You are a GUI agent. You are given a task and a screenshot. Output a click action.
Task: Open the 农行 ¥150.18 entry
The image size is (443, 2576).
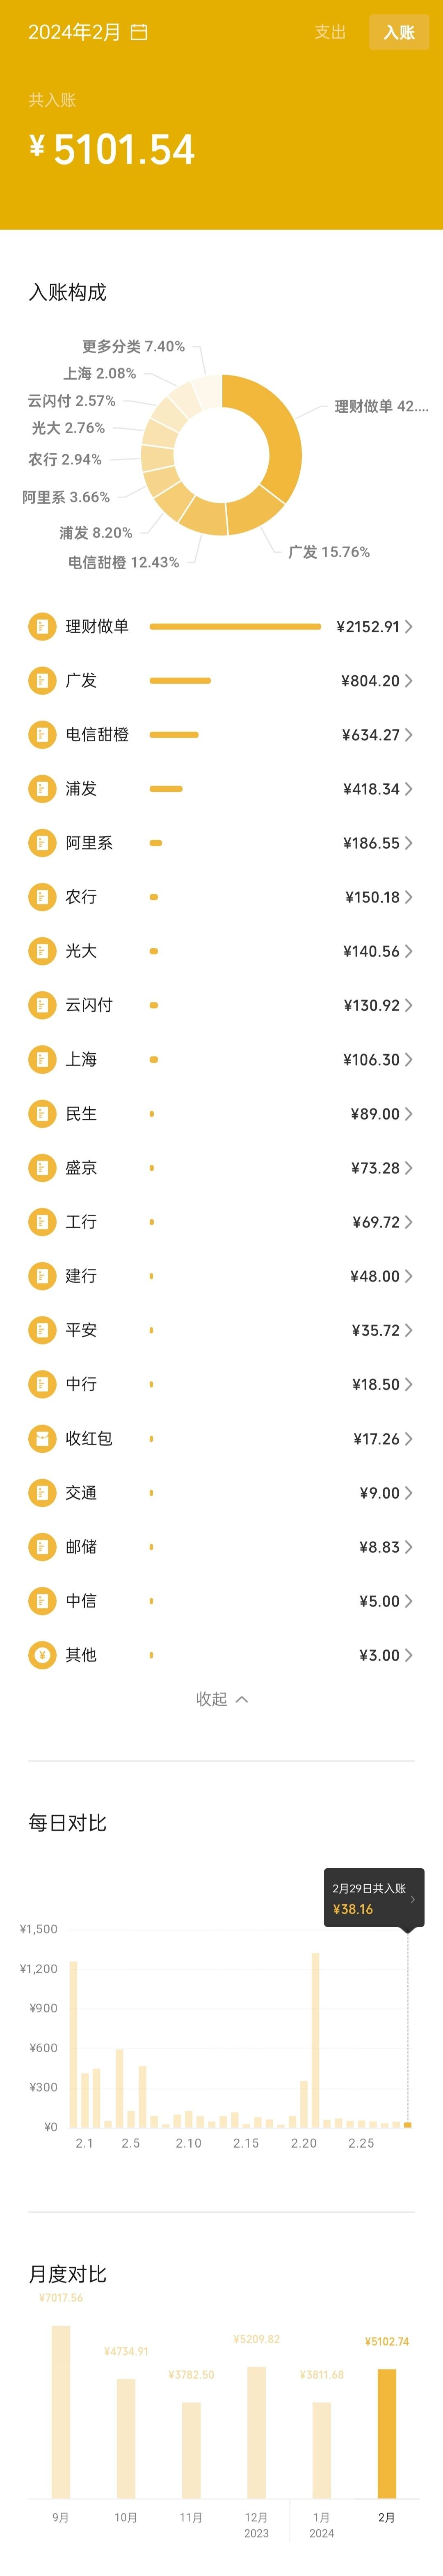[221, 897]
